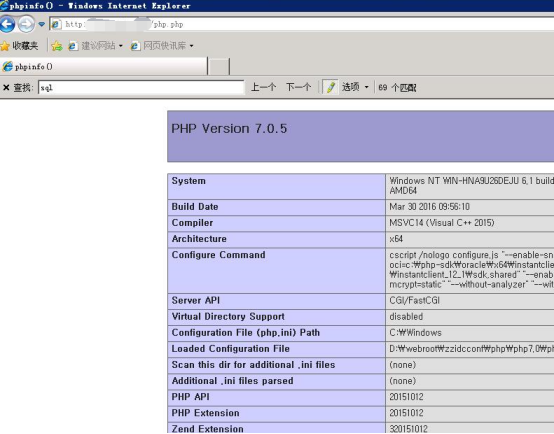The height and width of the screenshot is (434, 554).
Task: Open the Favorites star (收藏夹) button
Action: [19, 46]
